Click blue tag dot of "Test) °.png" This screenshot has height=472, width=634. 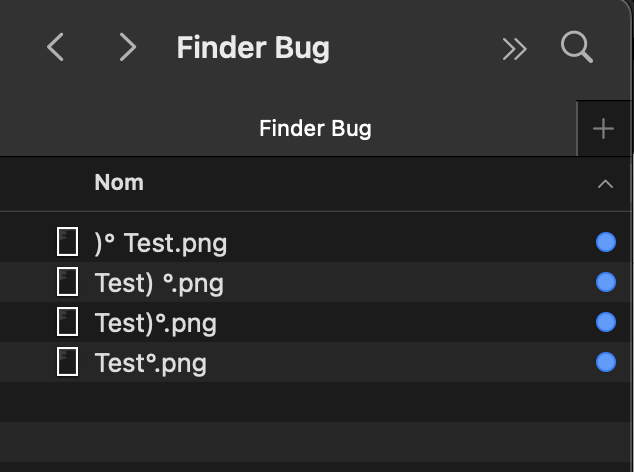[x=605, y=282]
